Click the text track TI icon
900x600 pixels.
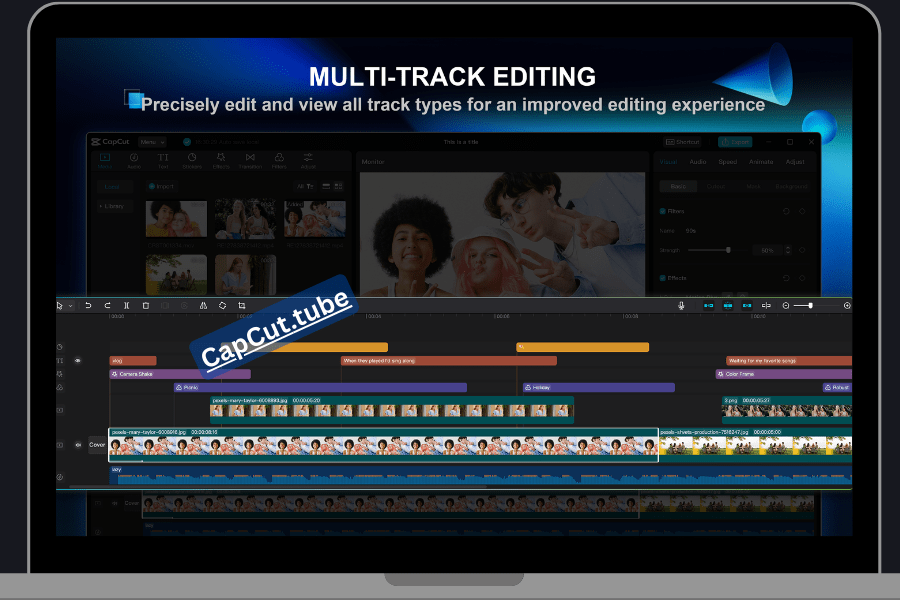click(x=60, y=361)
